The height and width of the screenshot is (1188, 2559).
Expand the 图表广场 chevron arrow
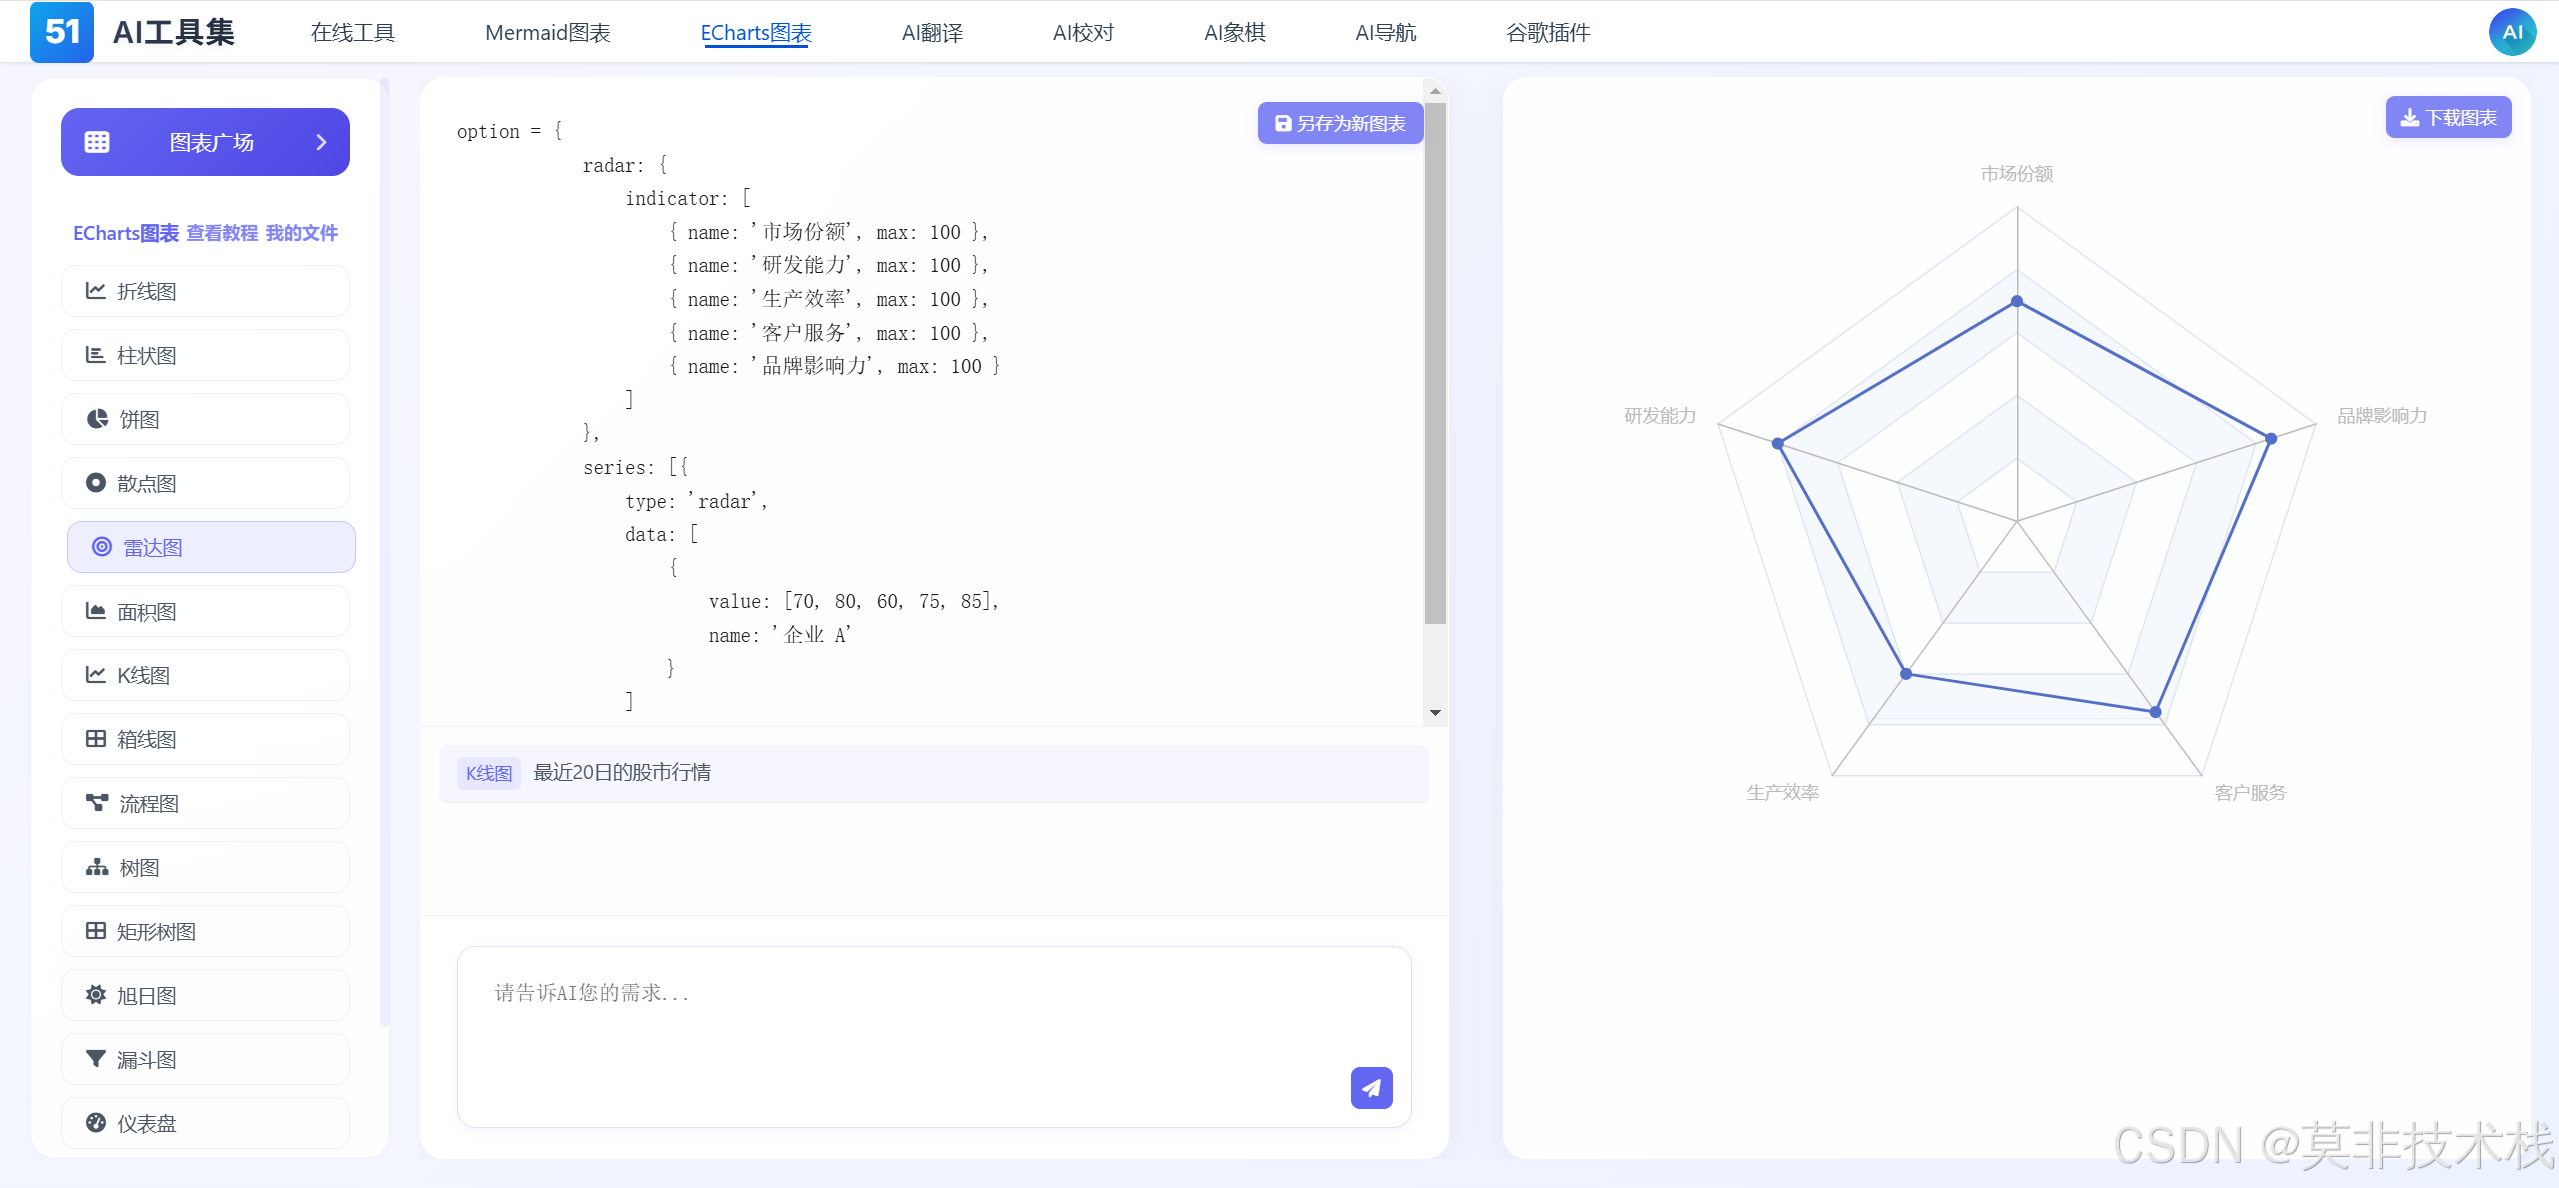321,142
